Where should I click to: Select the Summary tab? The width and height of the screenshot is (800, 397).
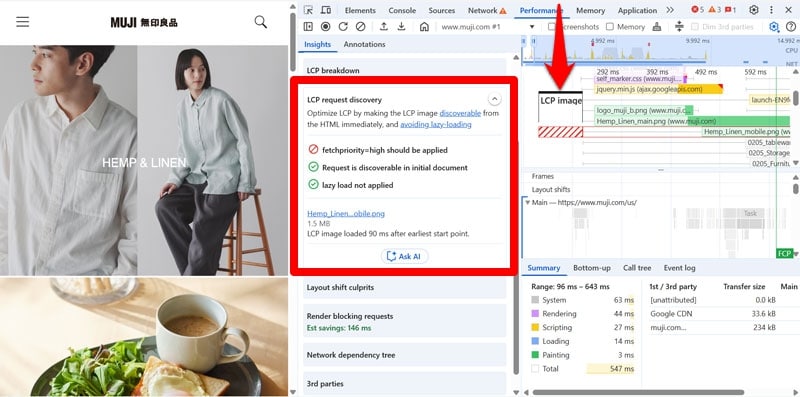(543, 268)
